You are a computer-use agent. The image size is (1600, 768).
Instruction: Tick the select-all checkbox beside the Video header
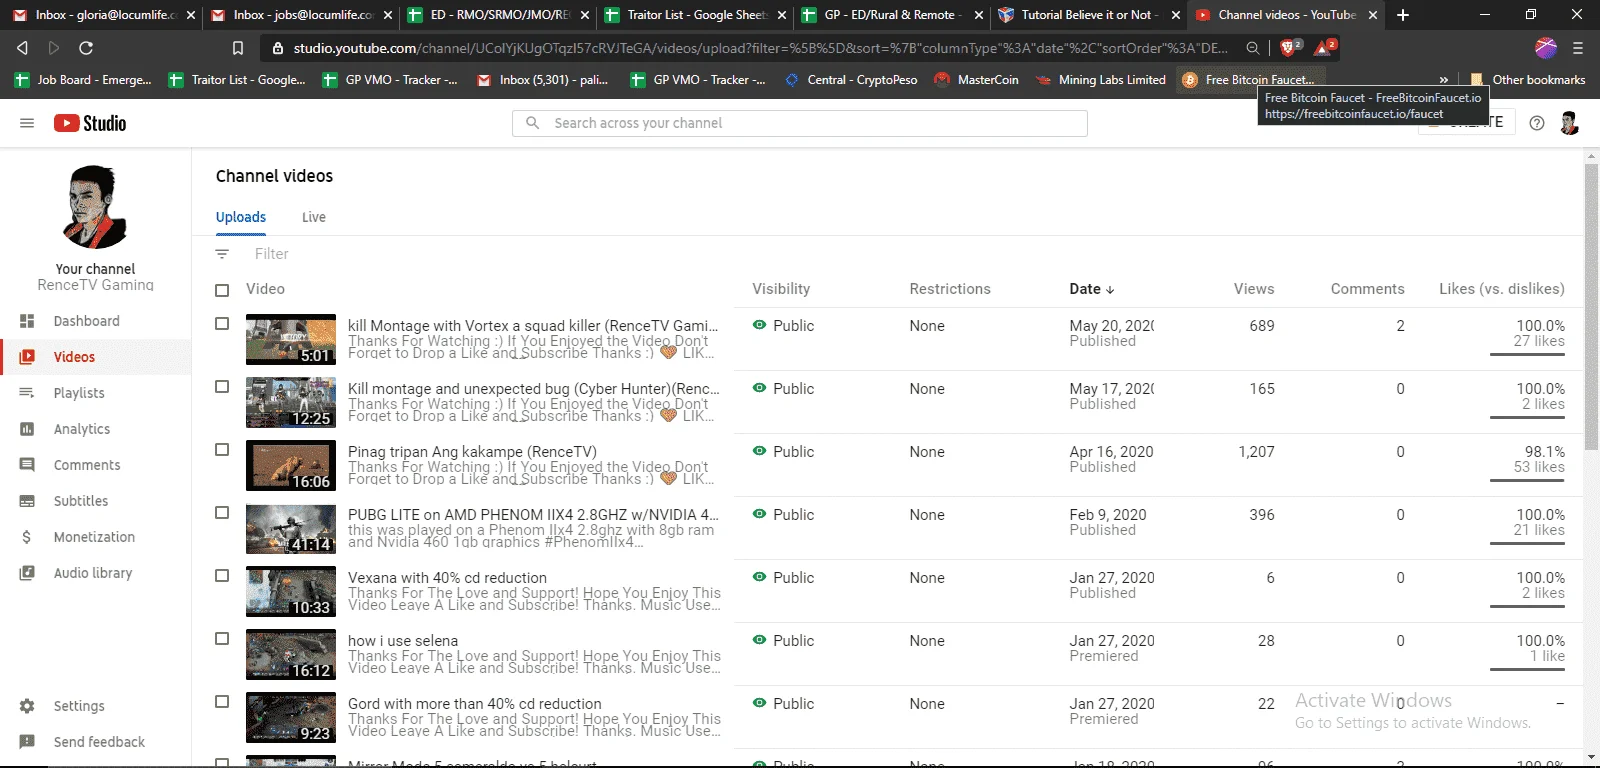click(222, 290)
